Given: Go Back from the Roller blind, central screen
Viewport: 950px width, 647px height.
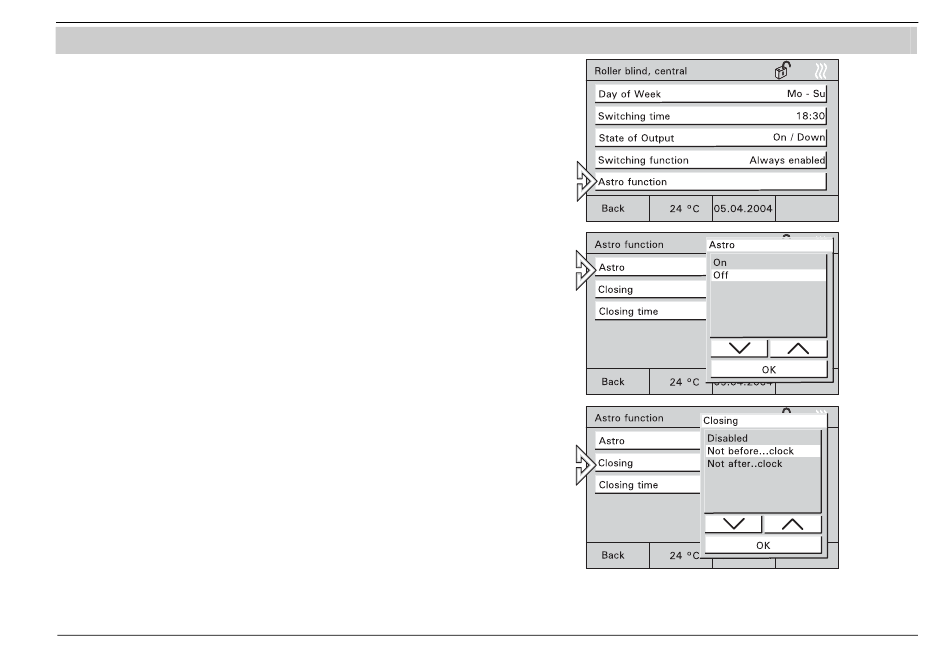Looking at the screenshot, I should pos(618,208).
